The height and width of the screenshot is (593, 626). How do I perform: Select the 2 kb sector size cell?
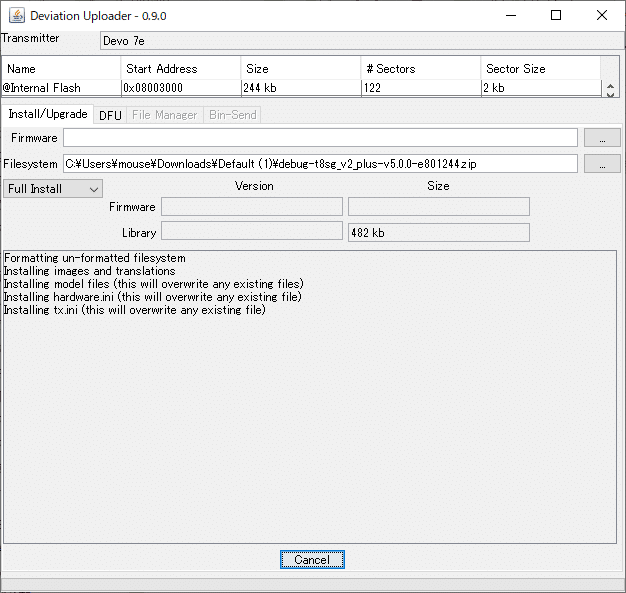point(541,88)
